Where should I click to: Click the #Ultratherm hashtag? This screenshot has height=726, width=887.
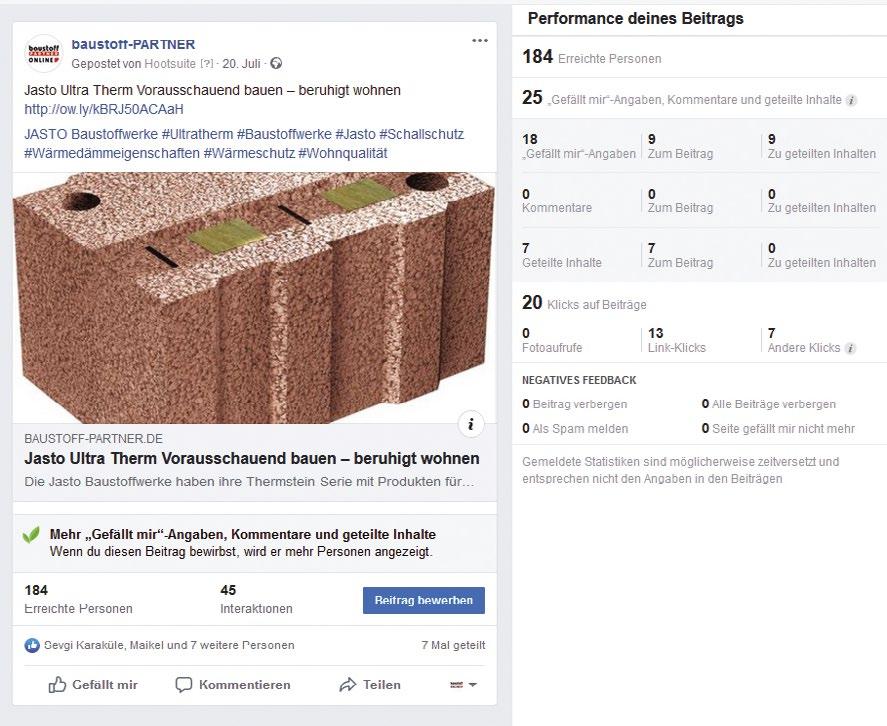pos(197,134)
